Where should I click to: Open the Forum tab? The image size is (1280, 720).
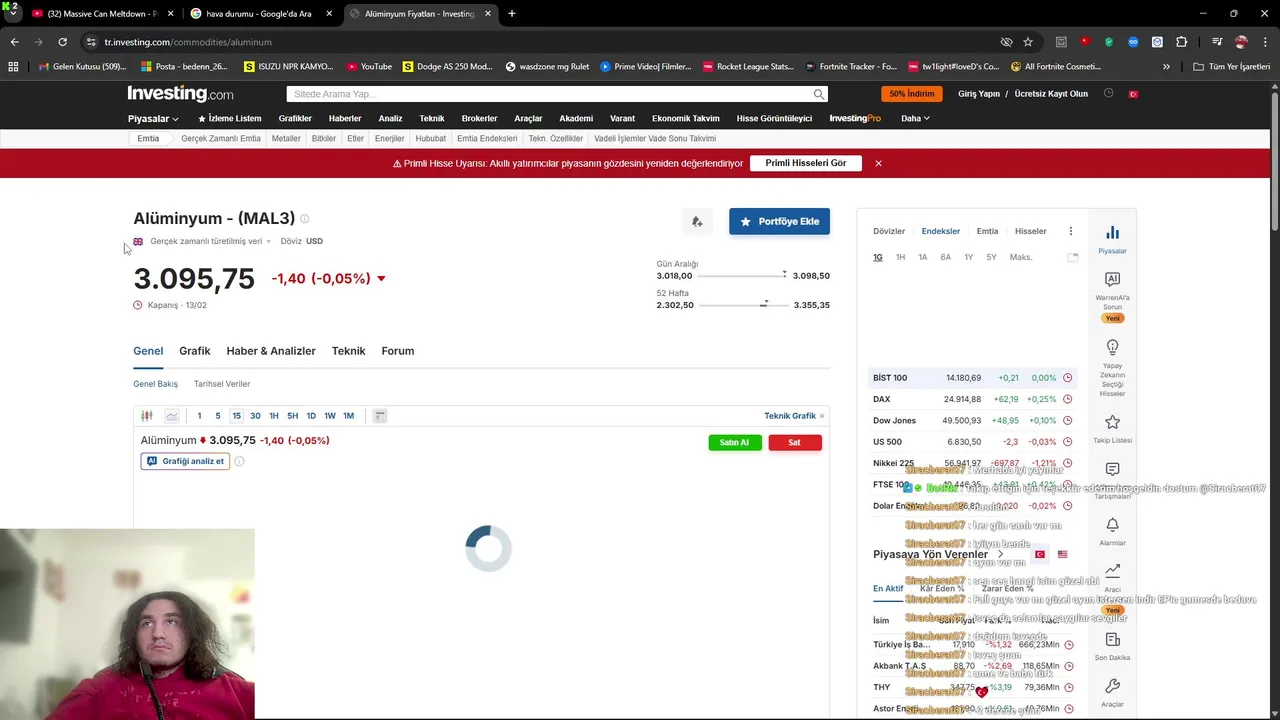click(398, 351)
